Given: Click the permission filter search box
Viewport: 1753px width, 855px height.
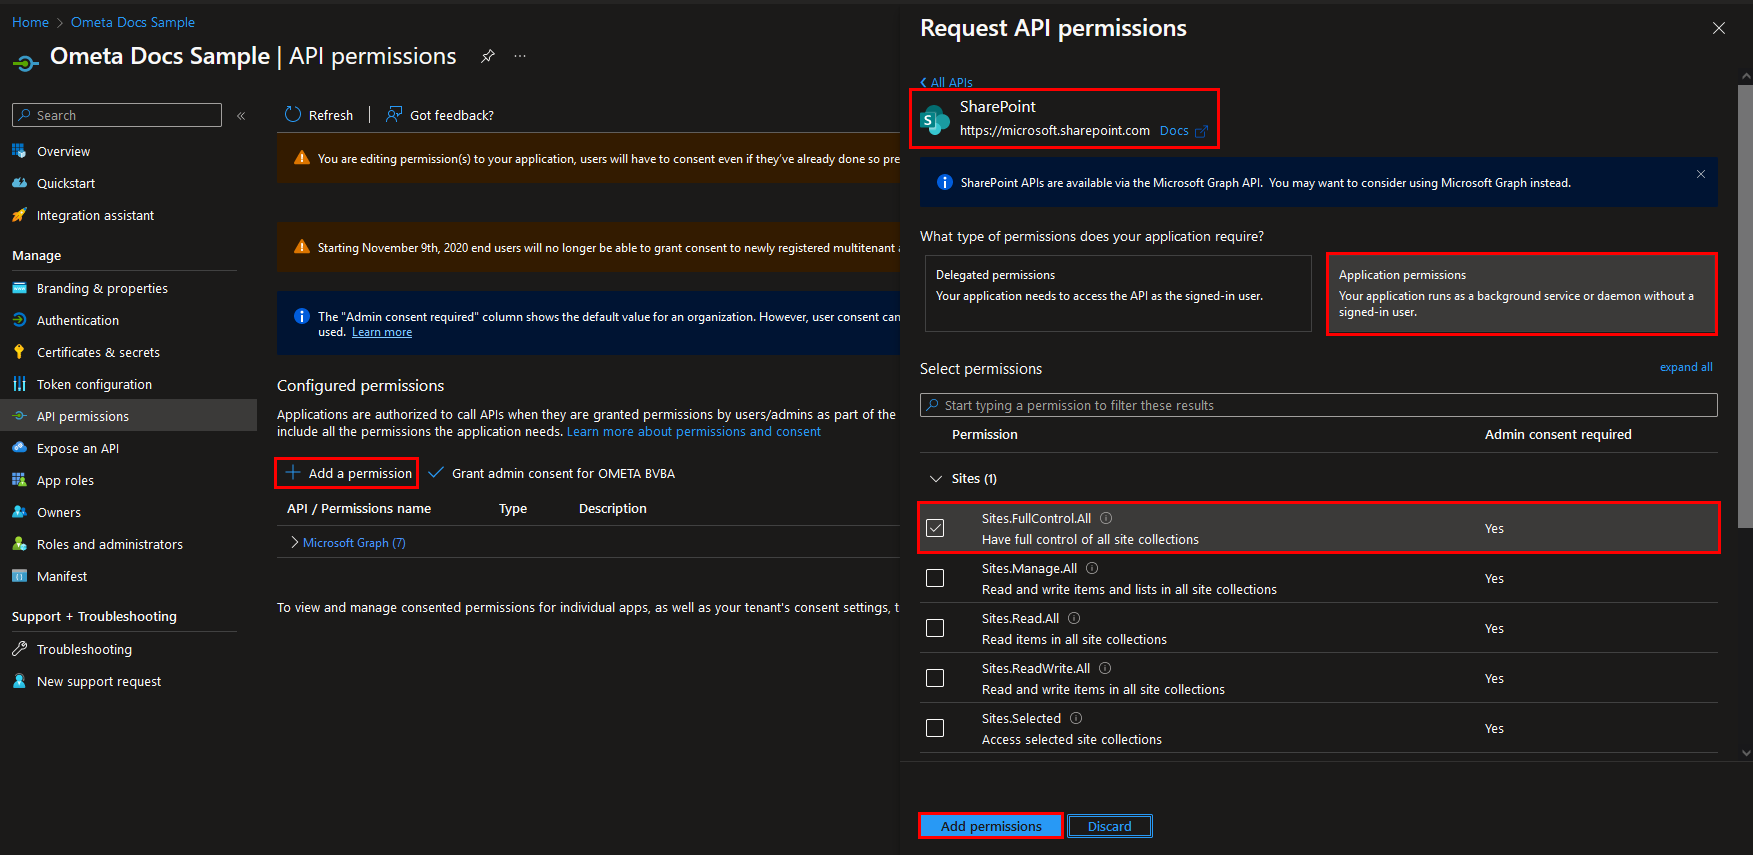Looking at the screenshot, I should coord(1319,405).
